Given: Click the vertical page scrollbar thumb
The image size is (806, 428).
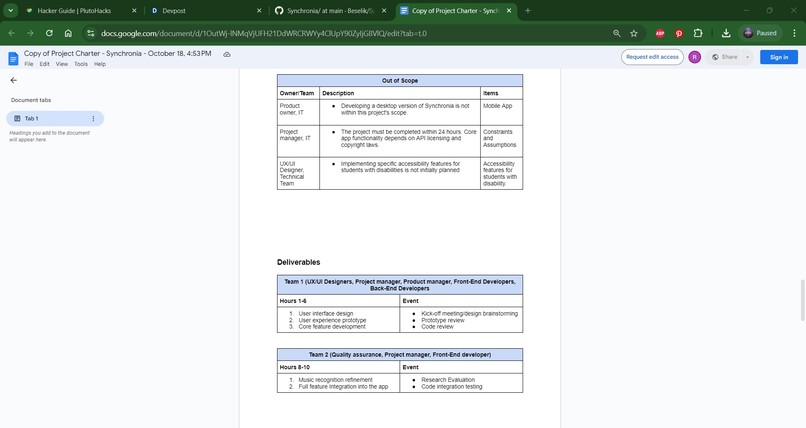Looking at the screenshot, I should point(802,301).
